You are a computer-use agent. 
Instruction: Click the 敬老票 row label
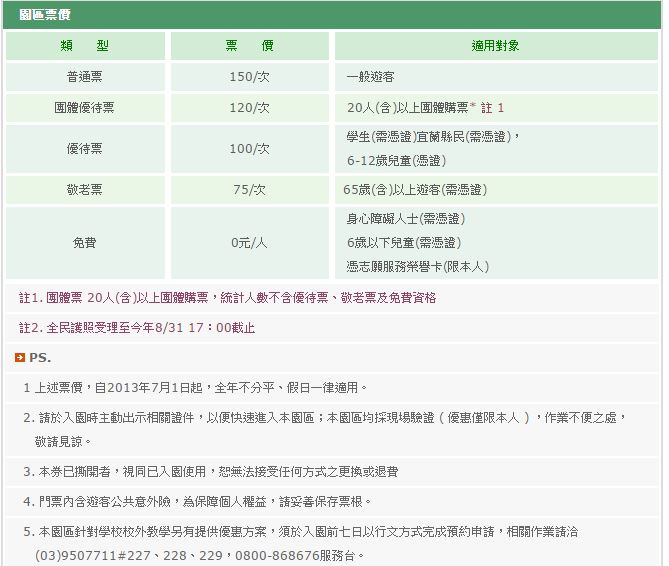pyautogui.click(x=85, y=189)
